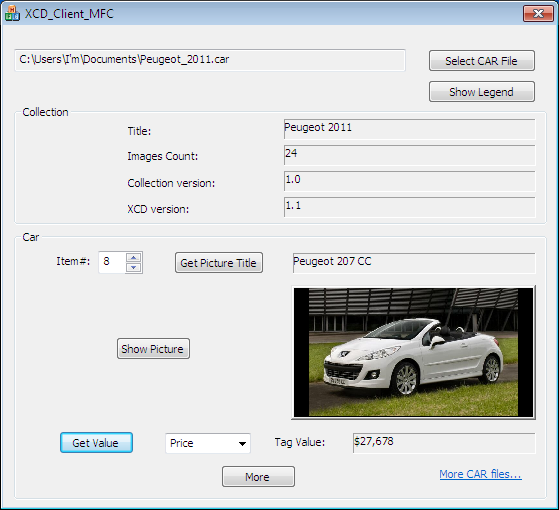Click the collection Title field showing Peugeot 2011
The image size is (559, 510).
click(409, 129)
